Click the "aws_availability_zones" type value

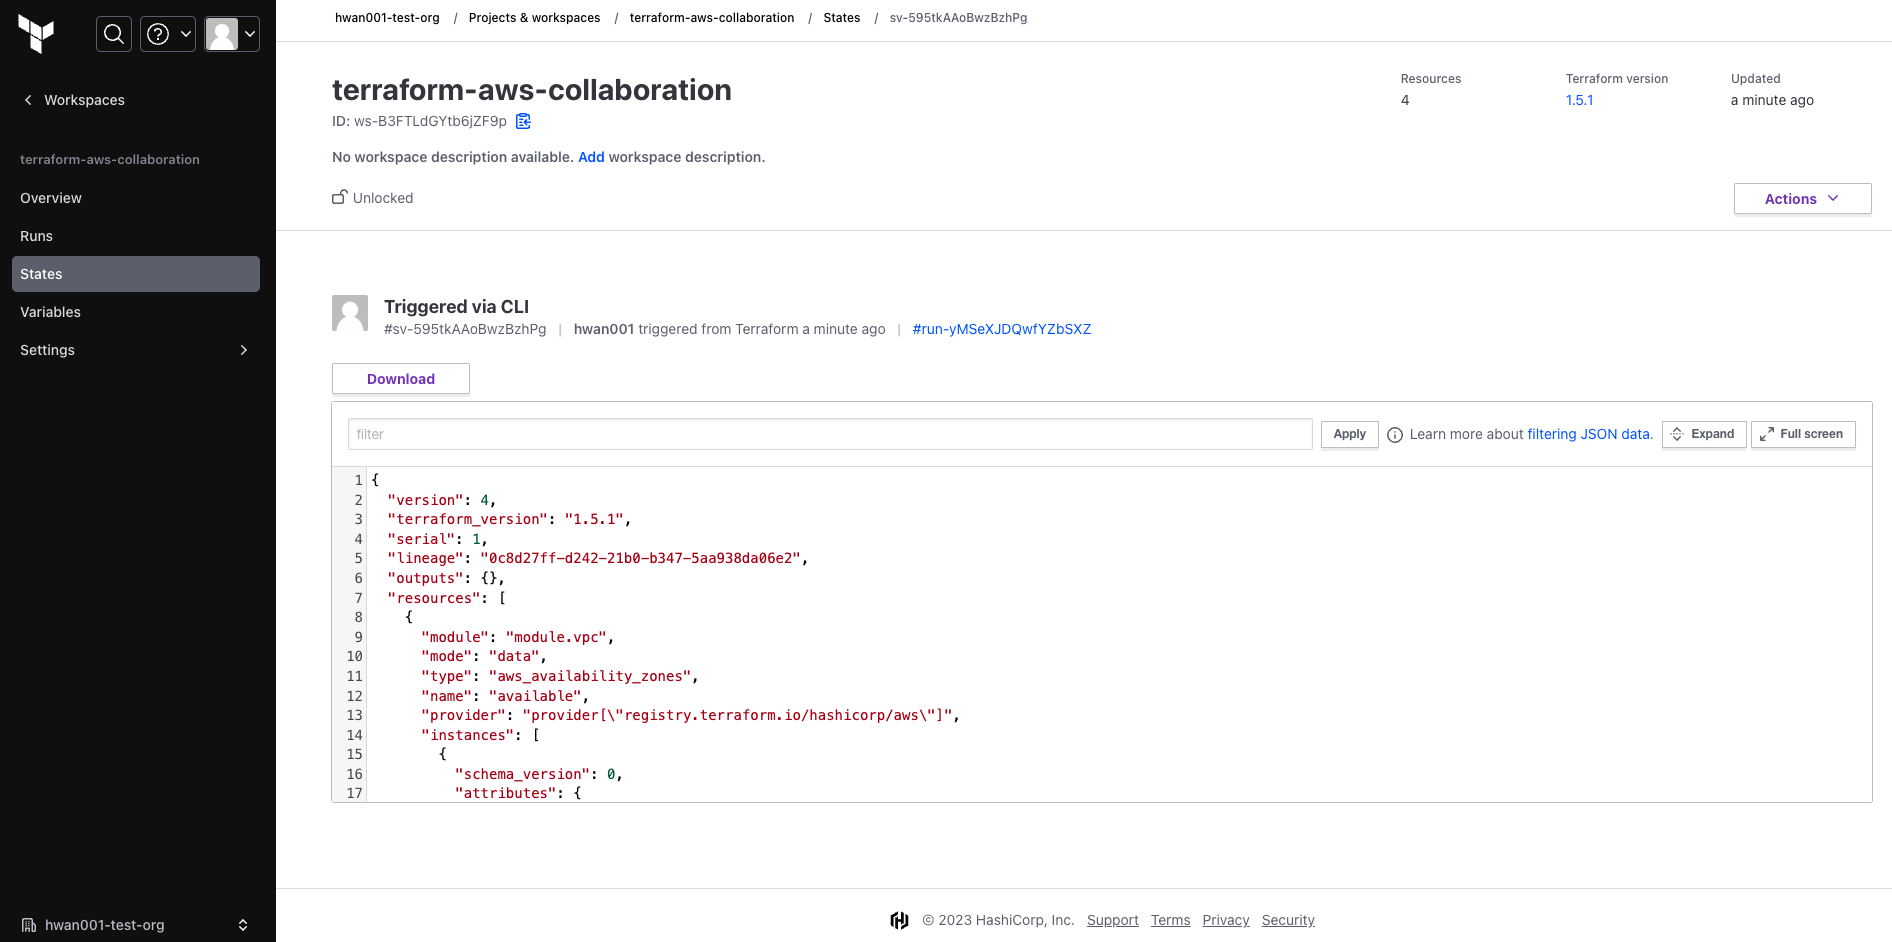[589, 676]
